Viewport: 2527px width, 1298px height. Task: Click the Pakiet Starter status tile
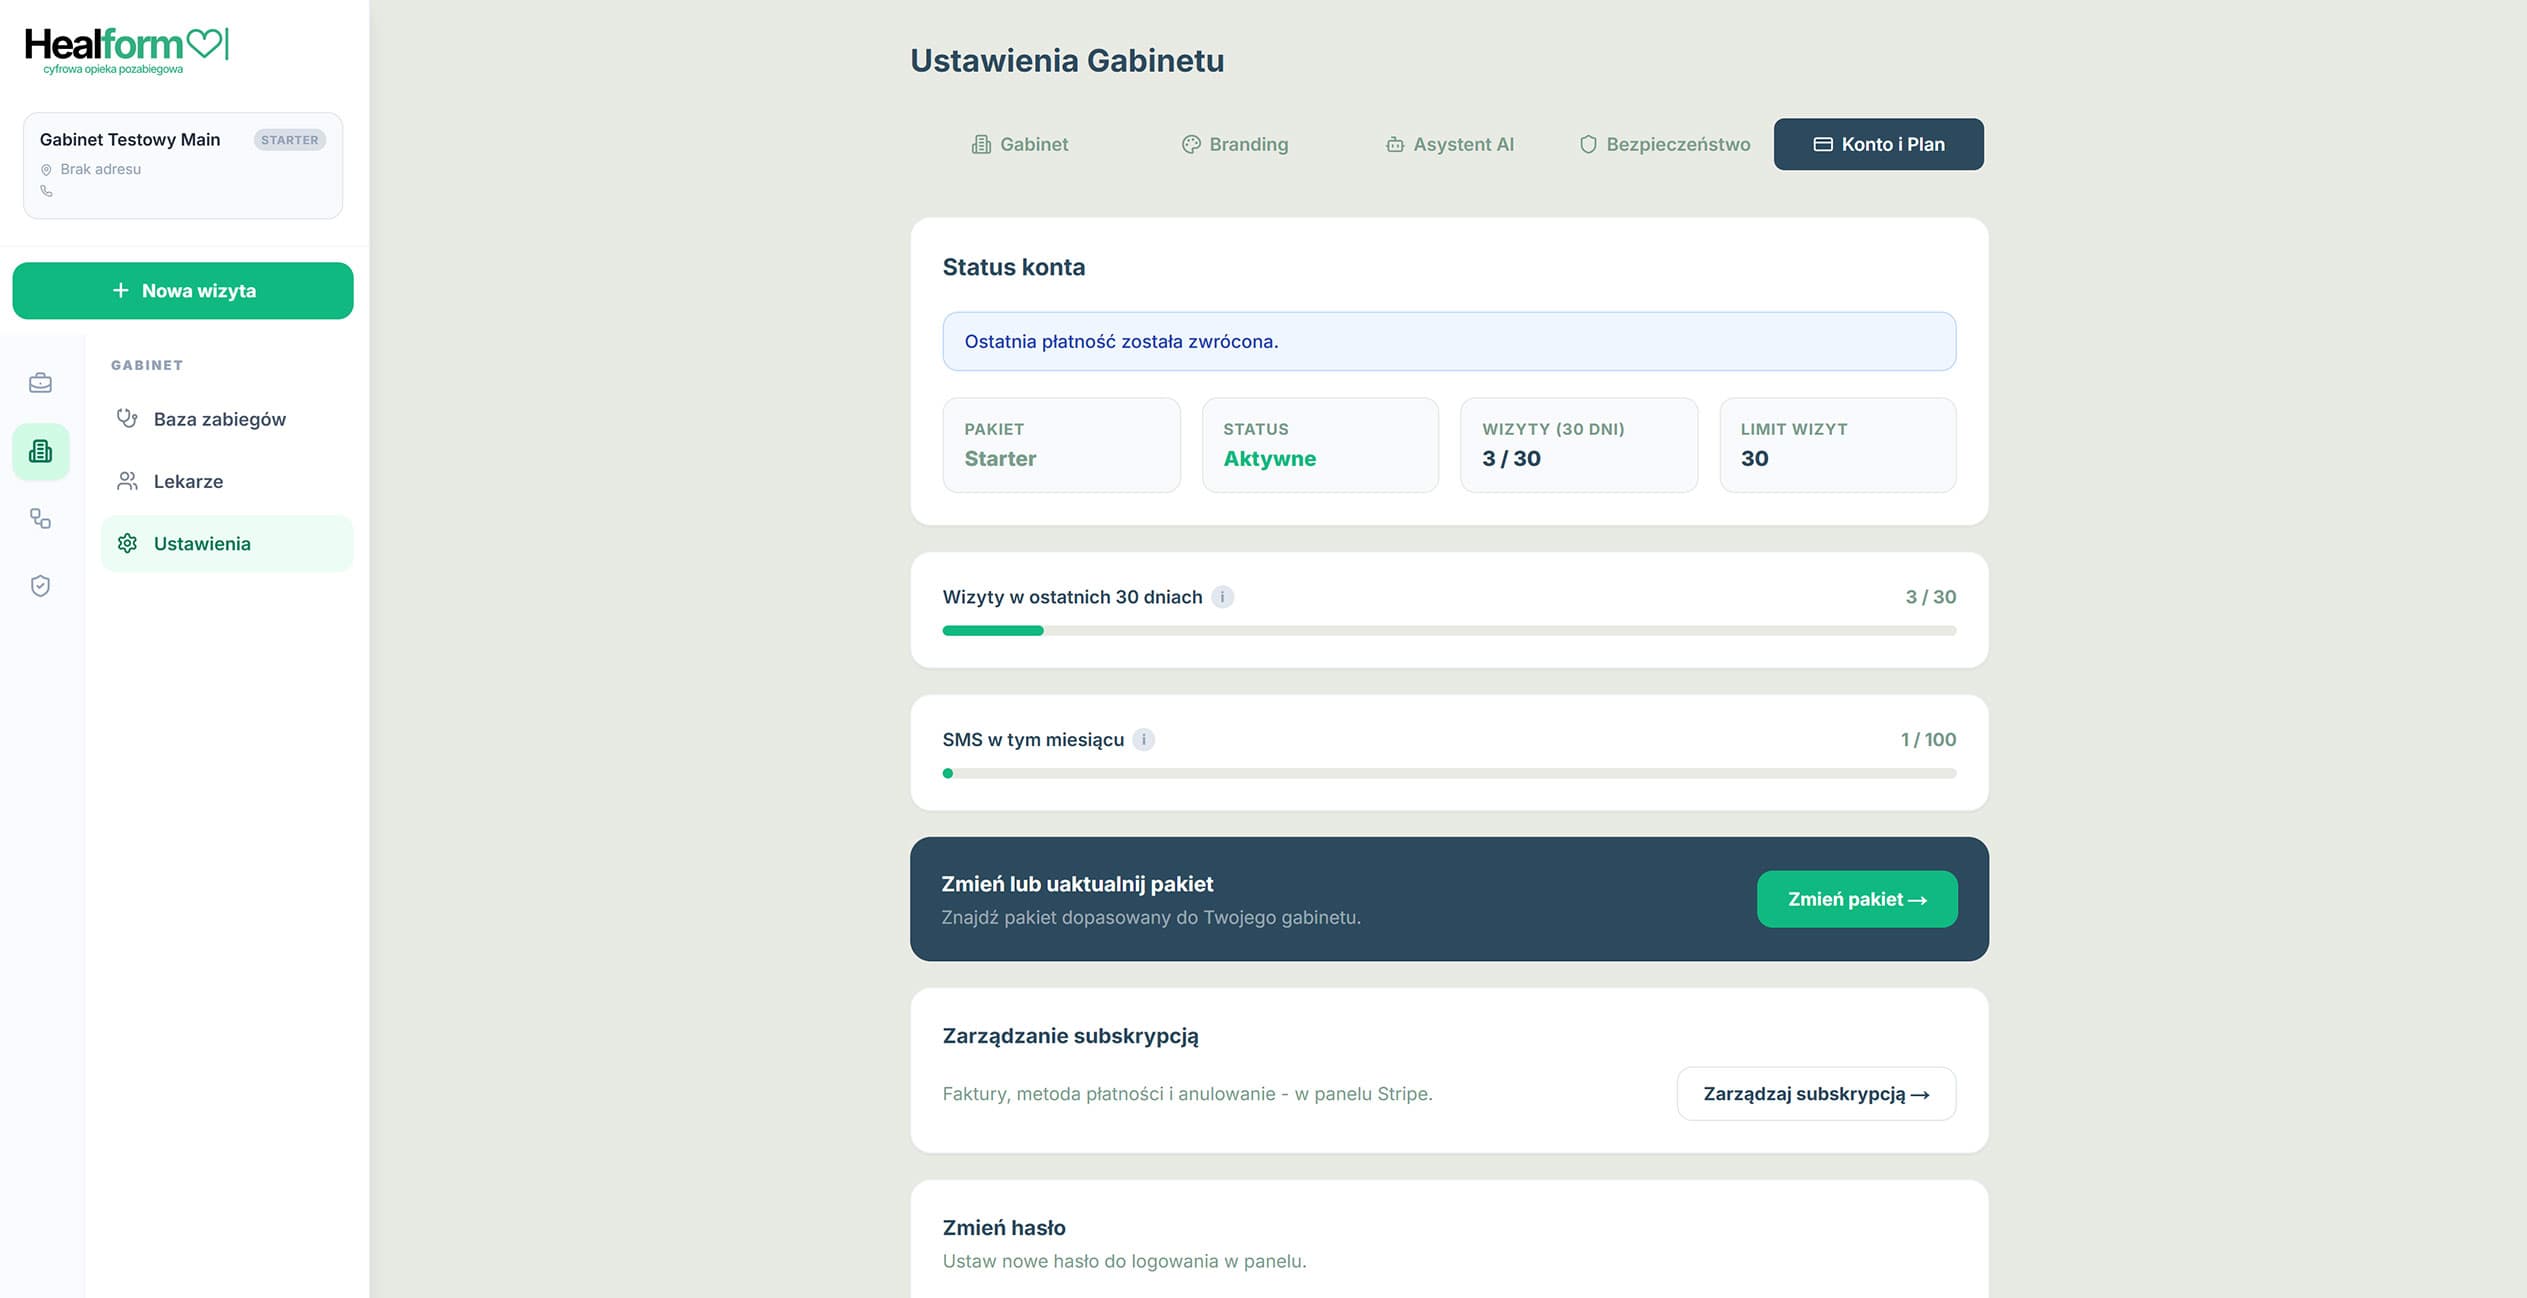click(x=1061, y=445)
